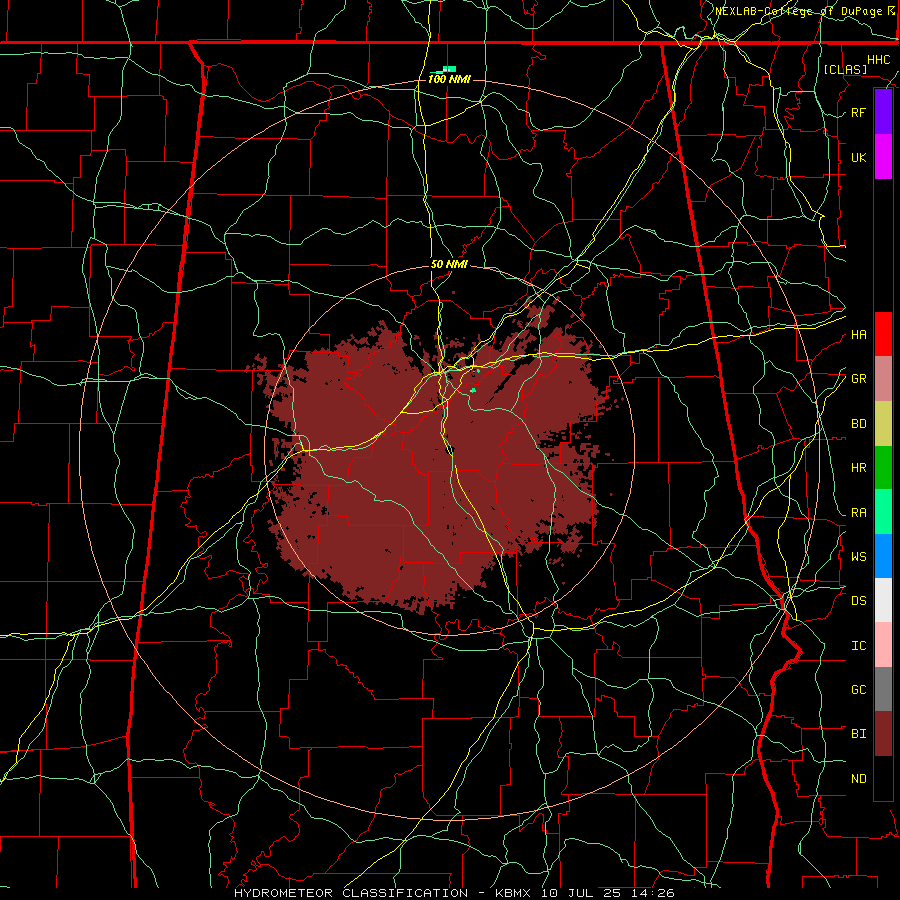Click the DS legend label

858,601
